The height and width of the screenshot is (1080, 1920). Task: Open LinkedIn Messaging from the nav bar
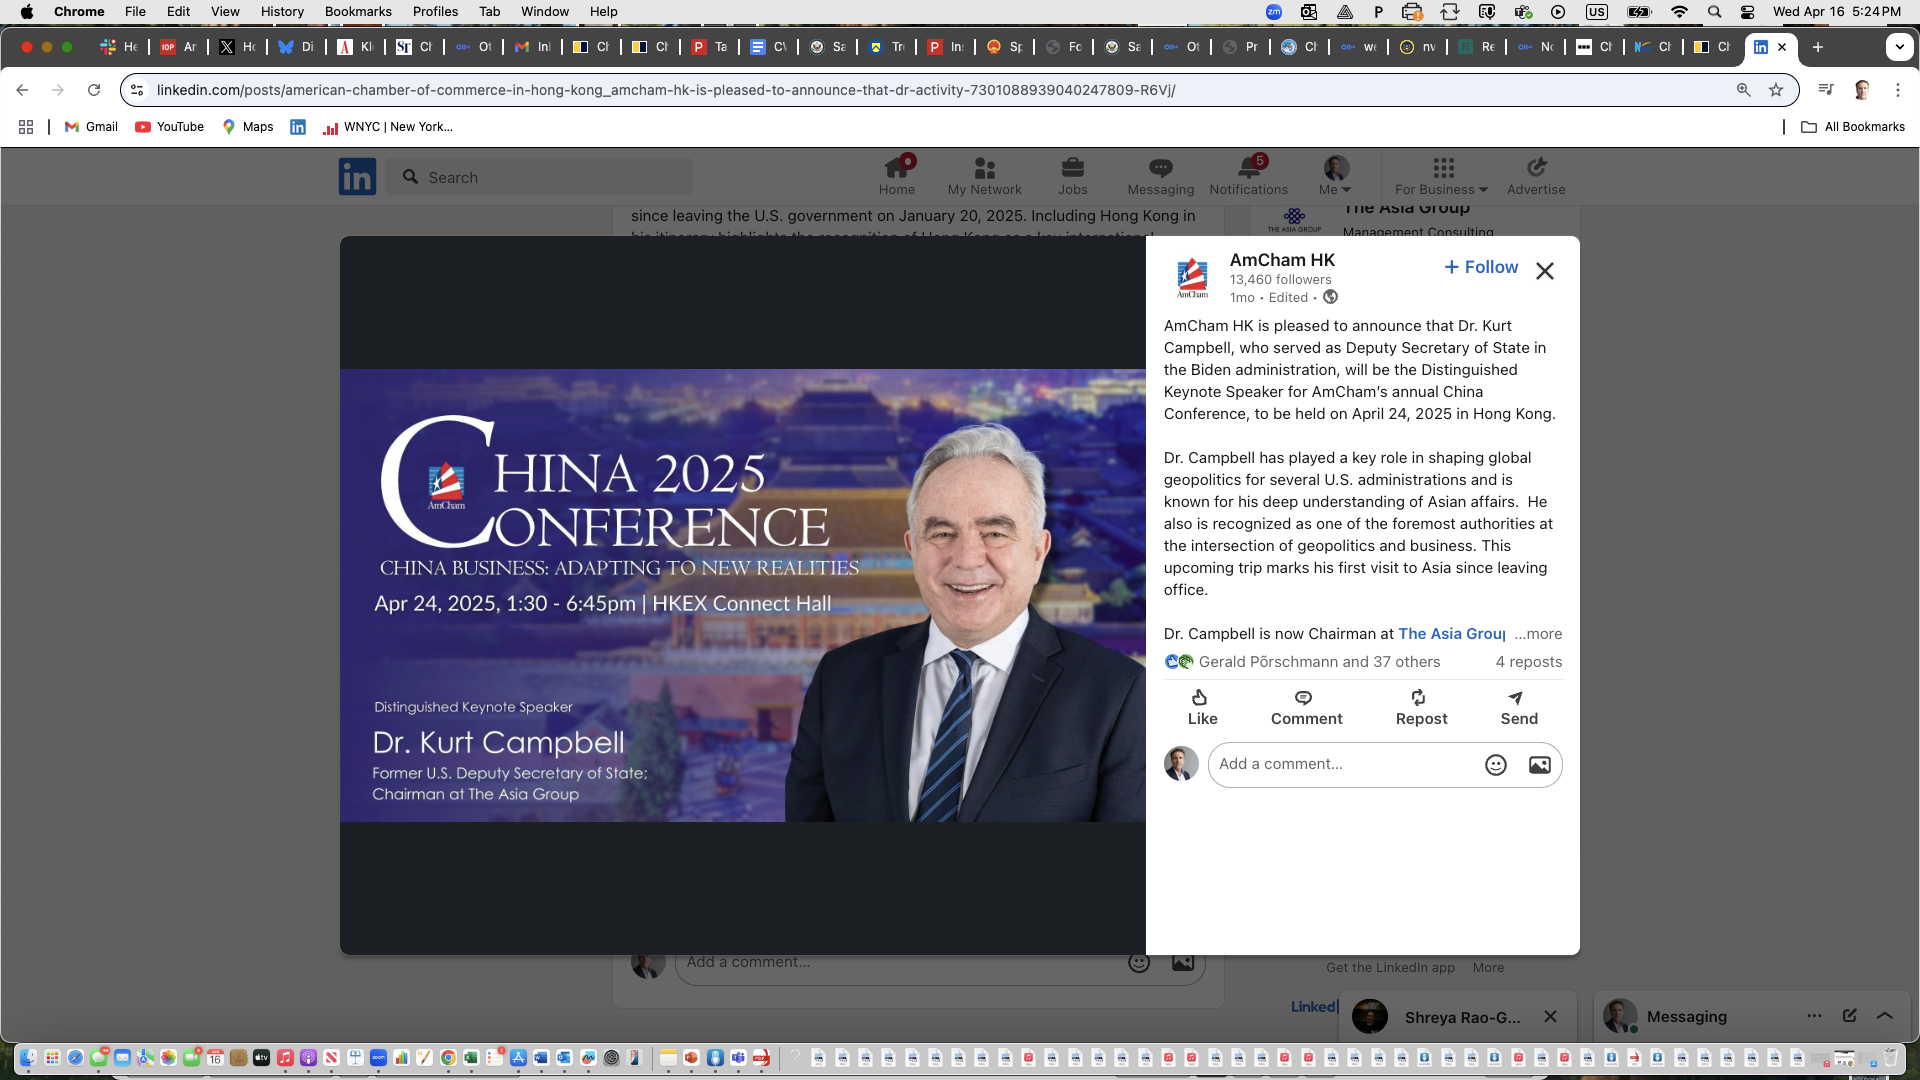[x=1161, y=176]
